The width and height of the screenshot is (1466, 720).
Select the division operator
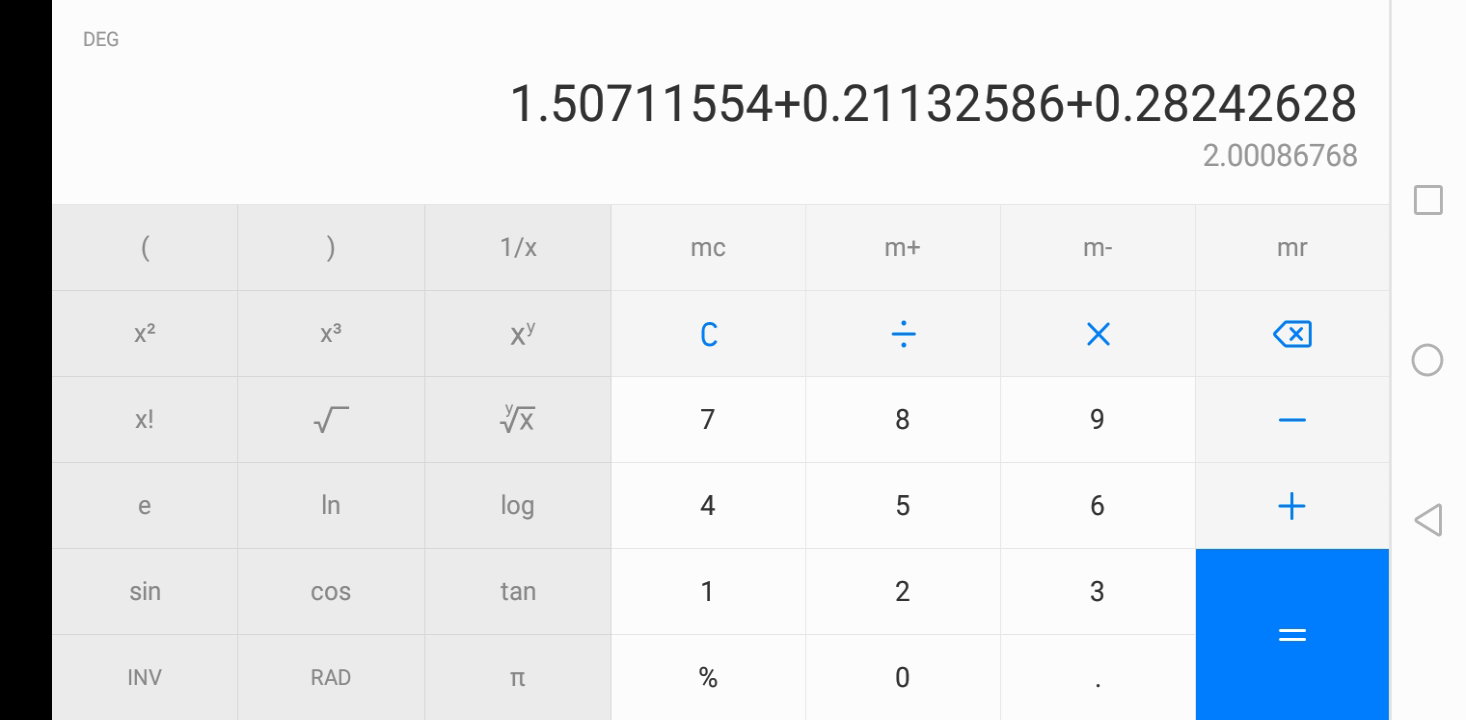(903, 334)
